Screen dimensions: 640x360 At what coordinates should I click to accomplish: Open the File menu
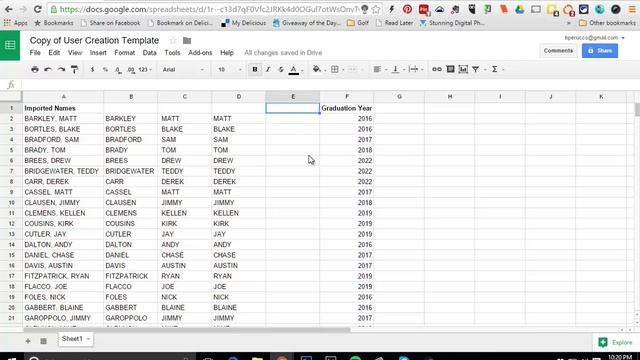pos(35,53)
